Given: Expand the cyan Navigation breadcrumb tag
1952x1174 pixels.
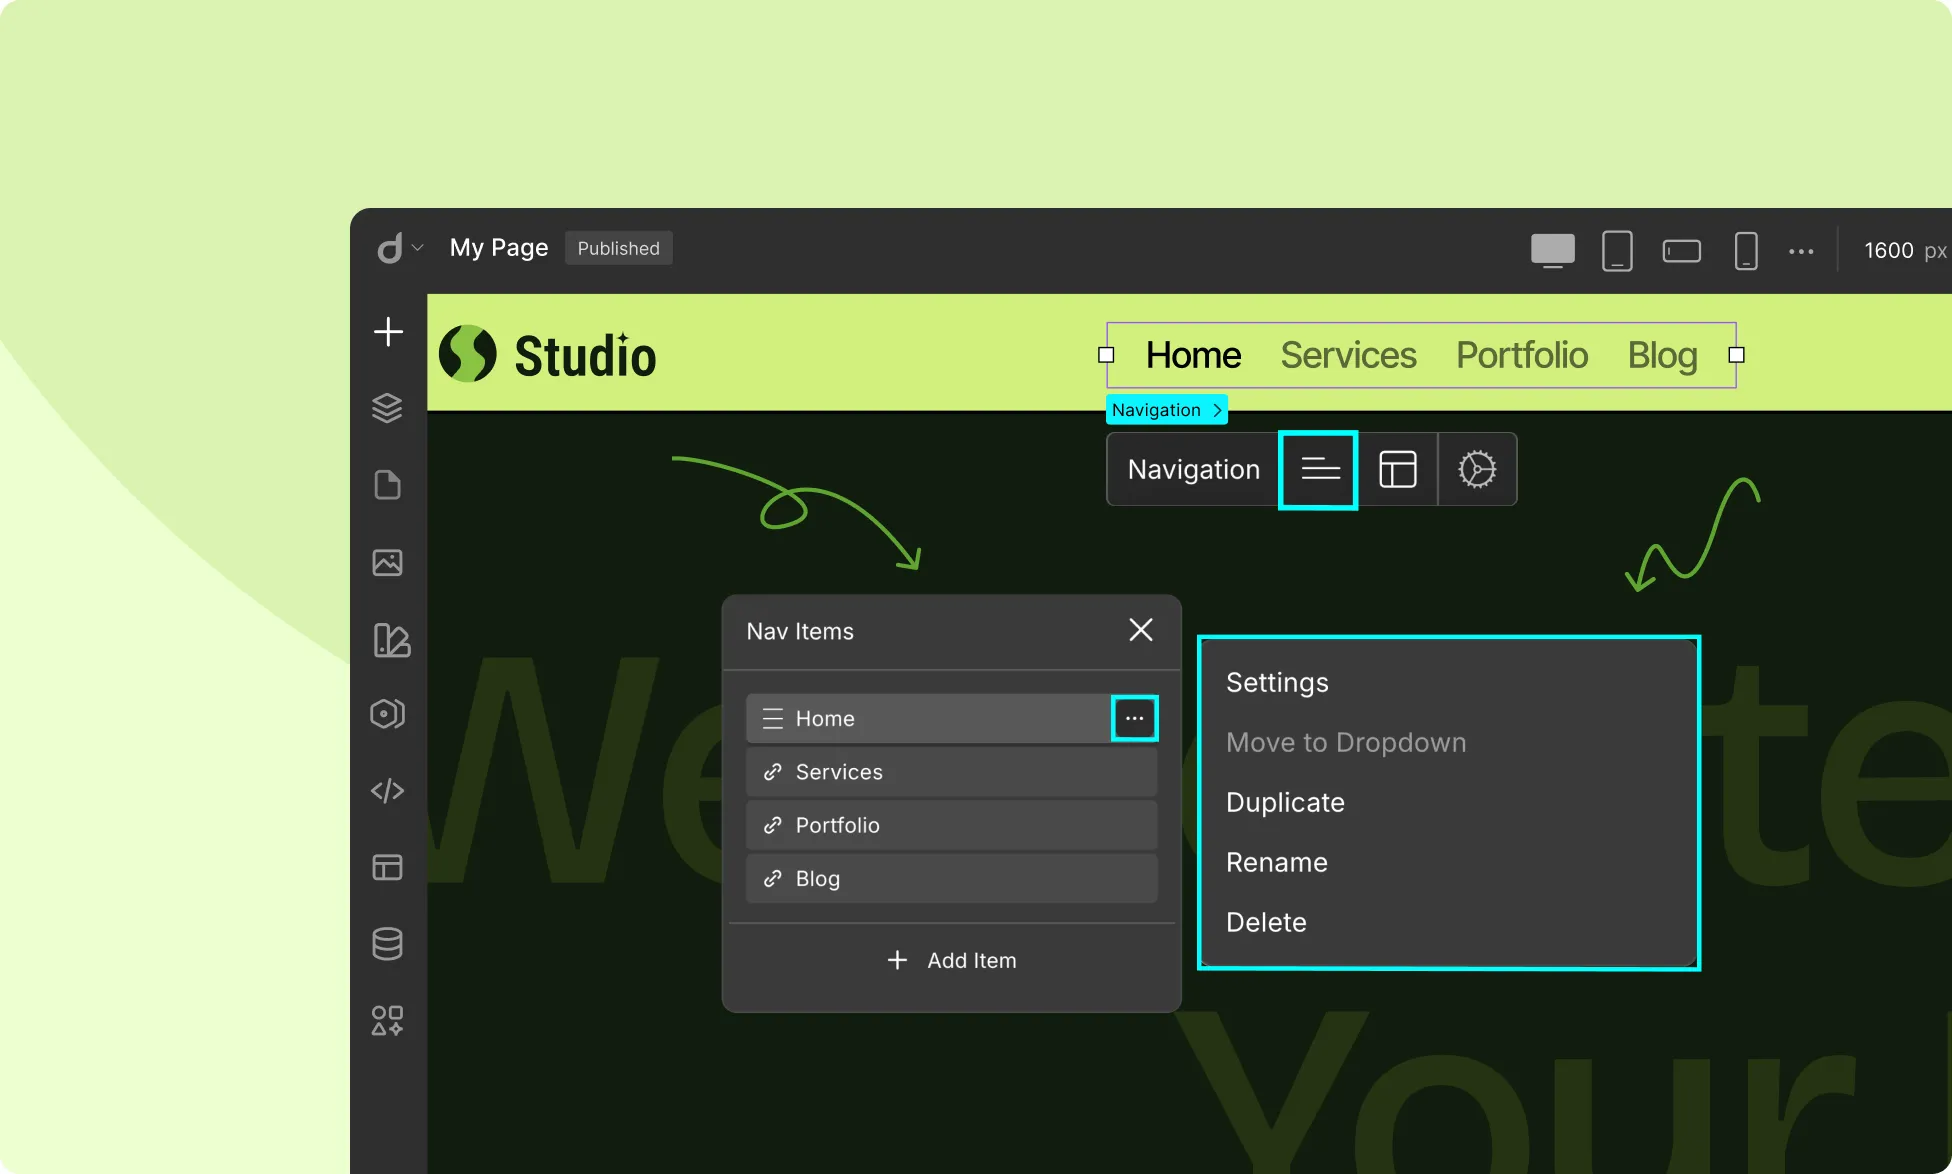Looking at the screenshot, I should click(x=1167, y=410).
